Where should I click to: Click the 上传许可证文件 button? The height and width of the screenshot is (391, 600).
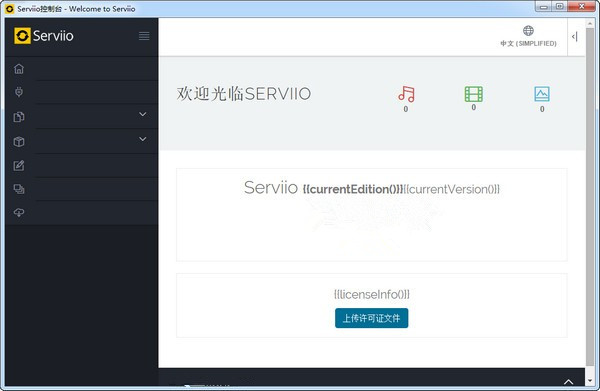[x=371, y=318]
